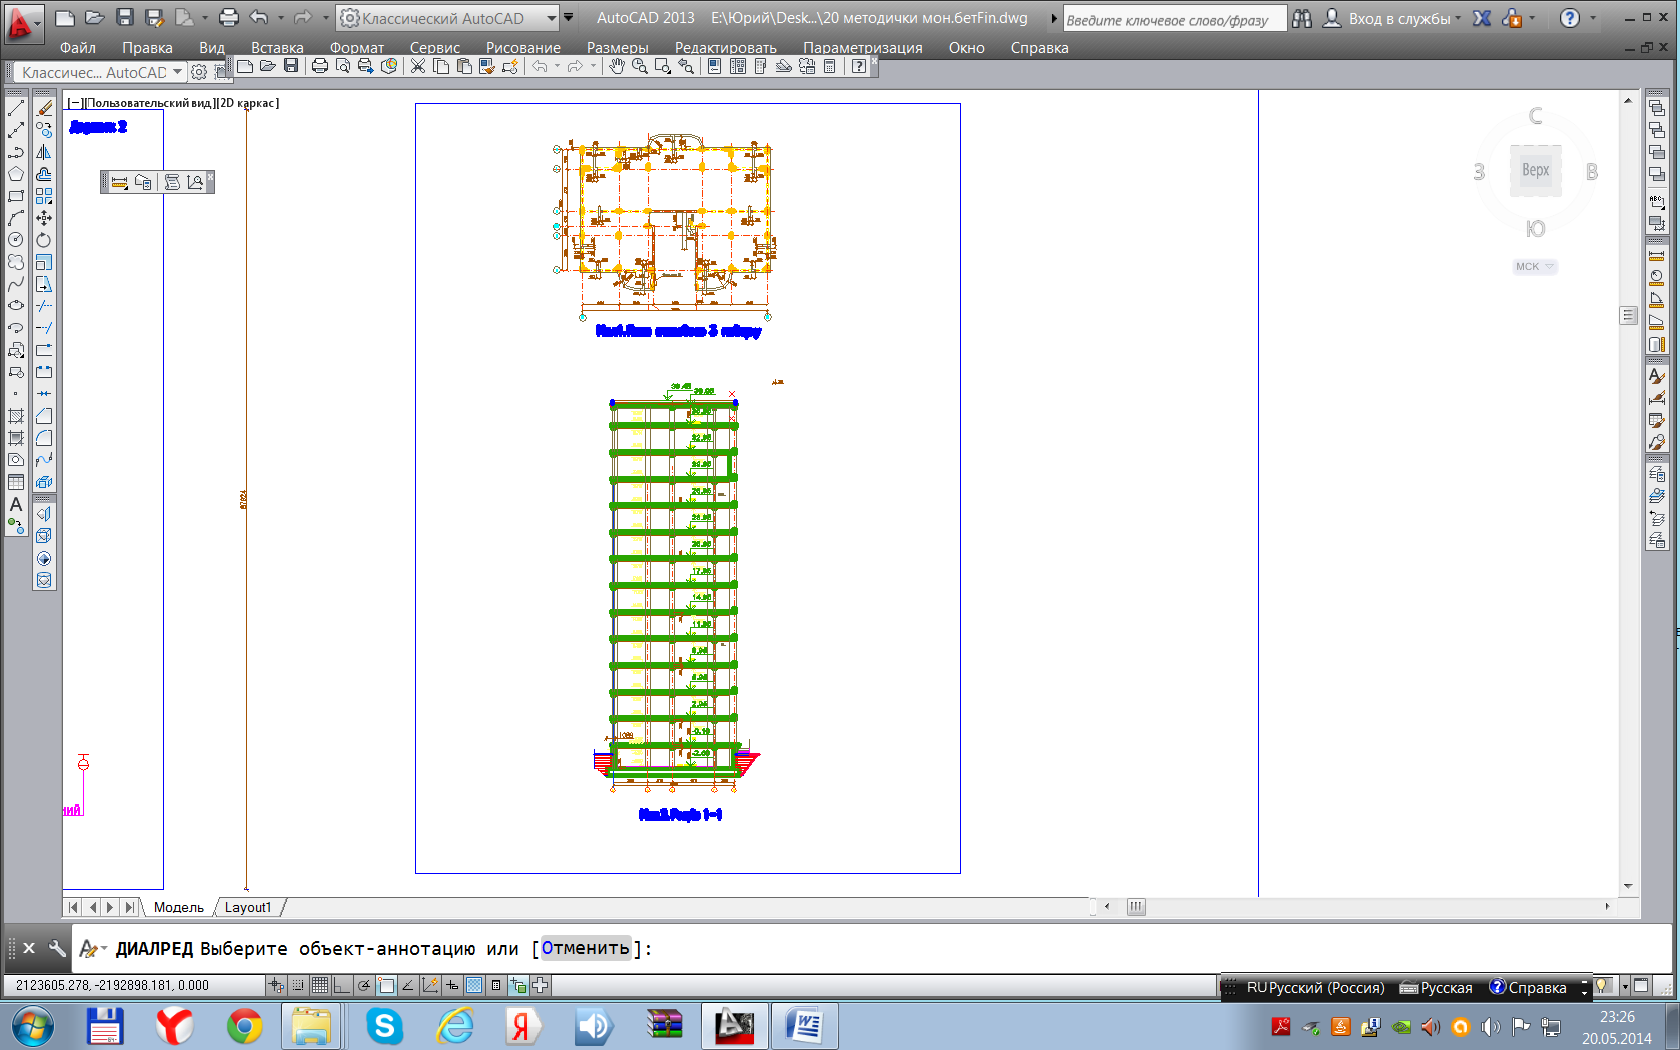Select the Offset tool

(44, 174)
